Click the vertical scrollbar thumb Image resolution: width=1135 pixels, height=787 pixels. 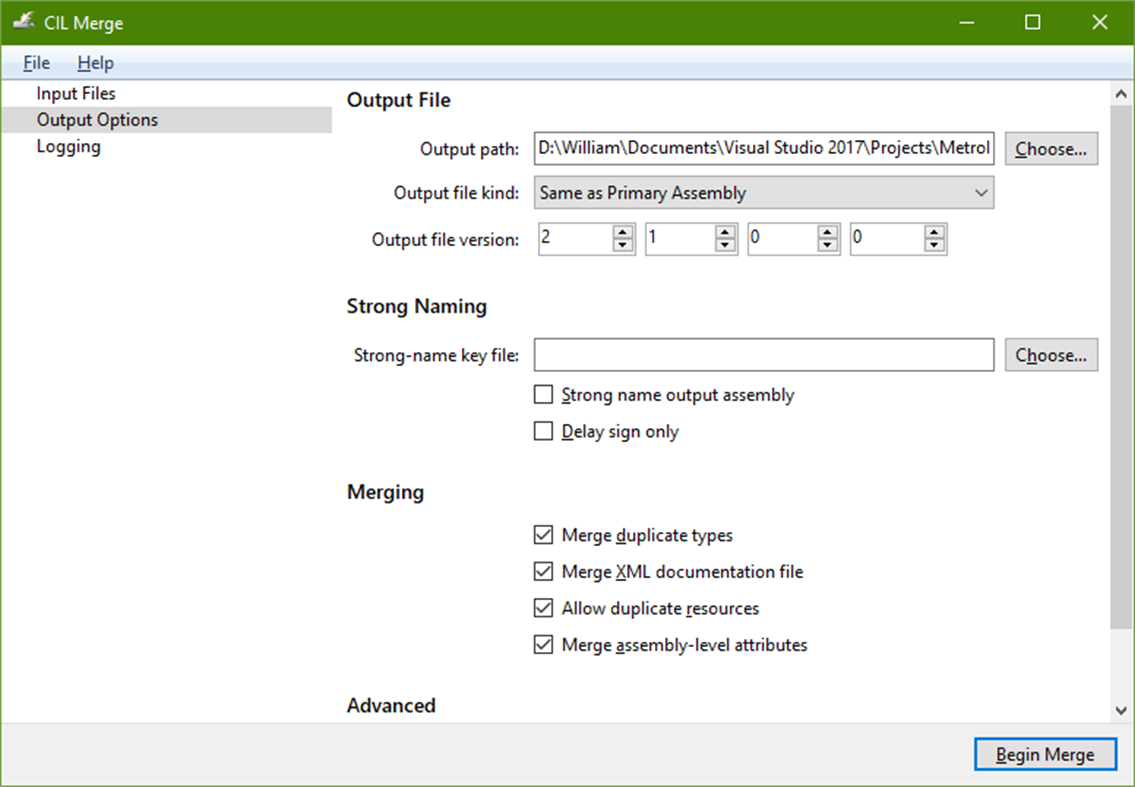(x=1121, y=367)
